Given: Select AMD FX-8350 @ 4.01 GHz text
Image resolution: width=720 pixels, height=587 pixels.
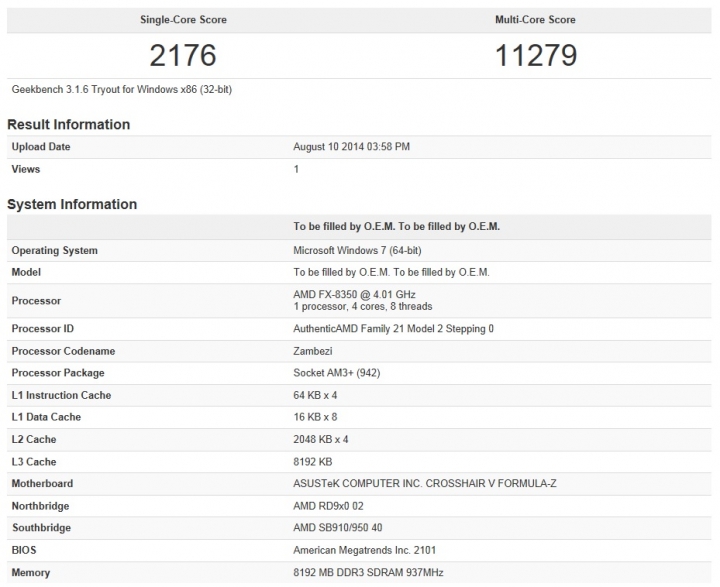Looking at the screenshot, I should [x=354, y=294].
